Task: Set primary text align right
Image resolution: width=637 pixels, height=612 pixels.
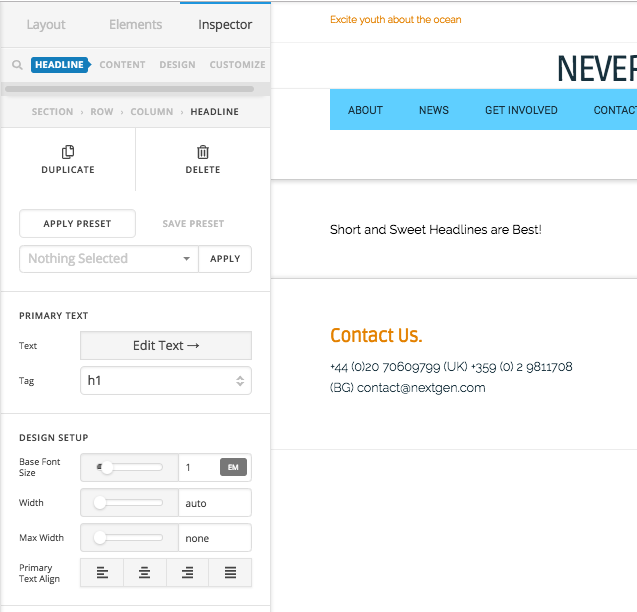Action: point(187,573)
